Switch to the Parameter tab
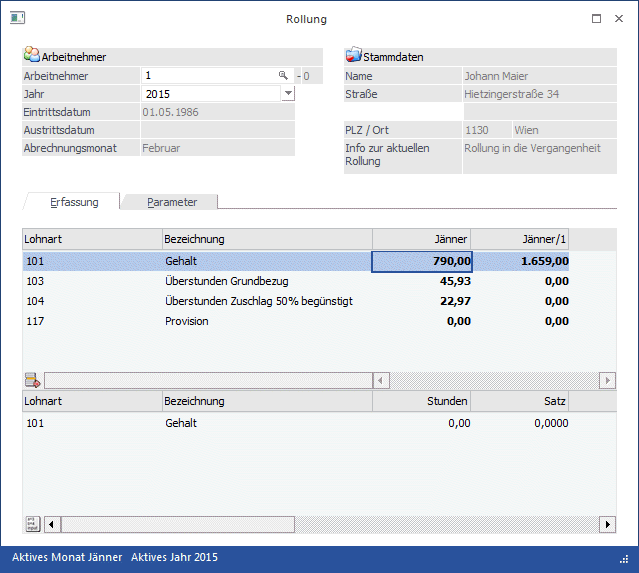 coord(172,202)
